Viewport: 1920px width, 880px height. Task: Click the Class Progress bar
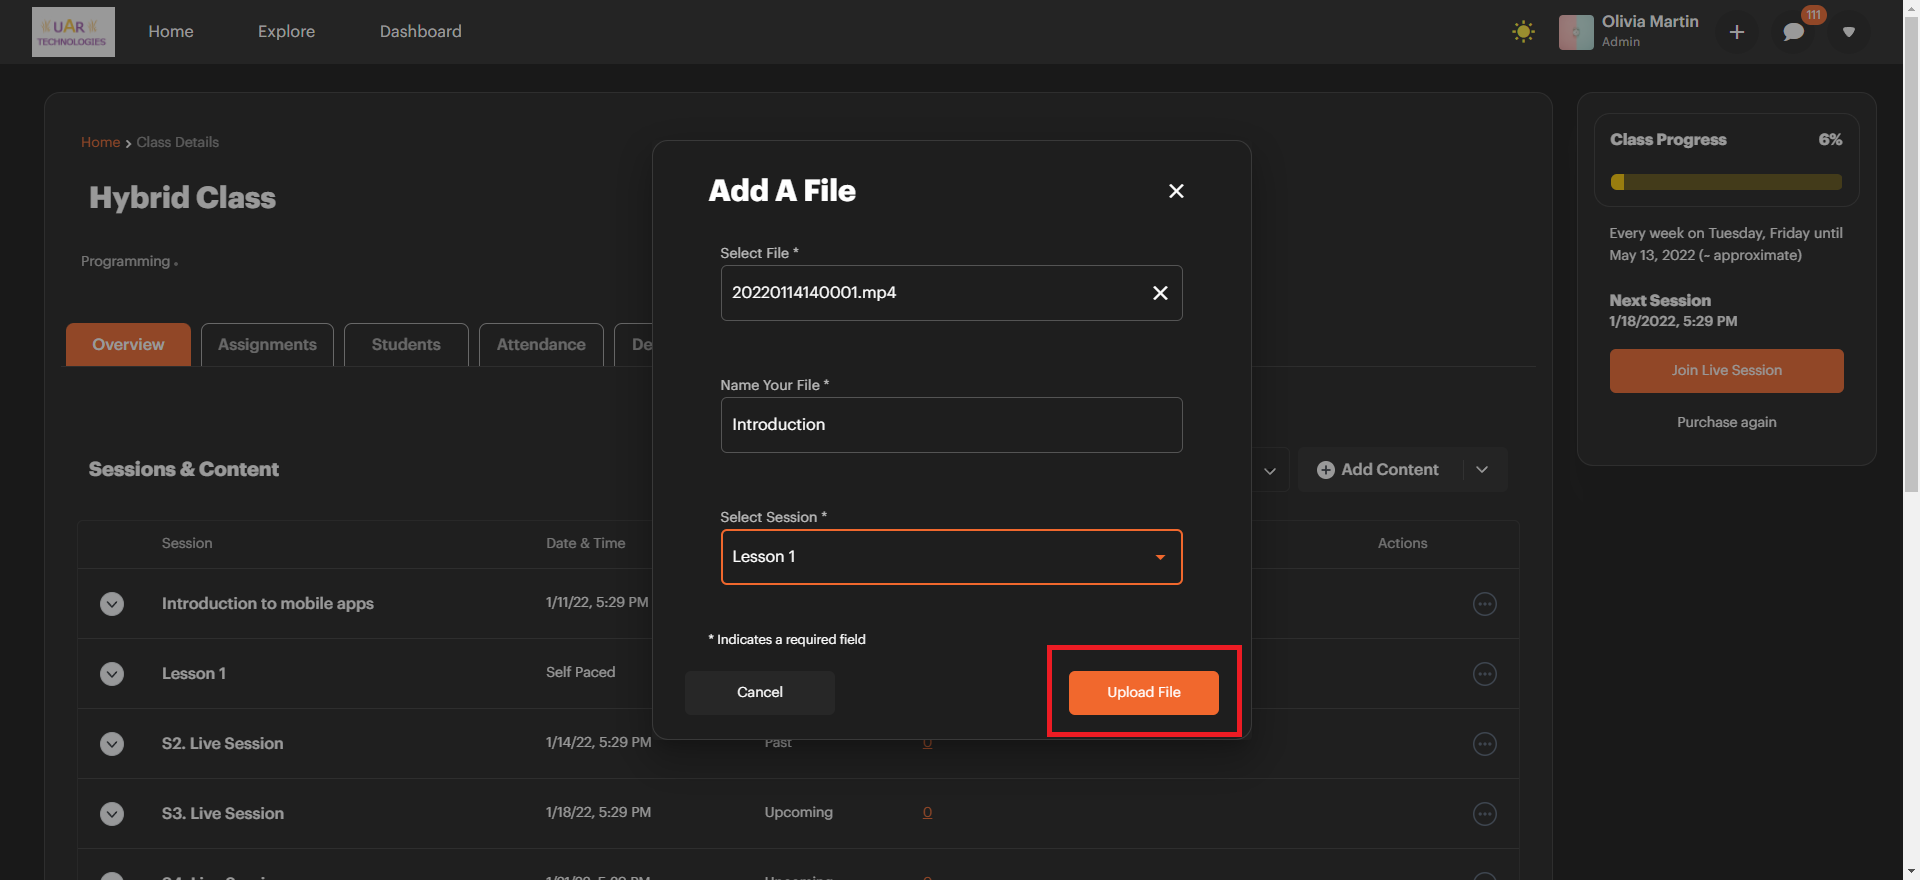pyautogui.click(x=1726, y=182)
